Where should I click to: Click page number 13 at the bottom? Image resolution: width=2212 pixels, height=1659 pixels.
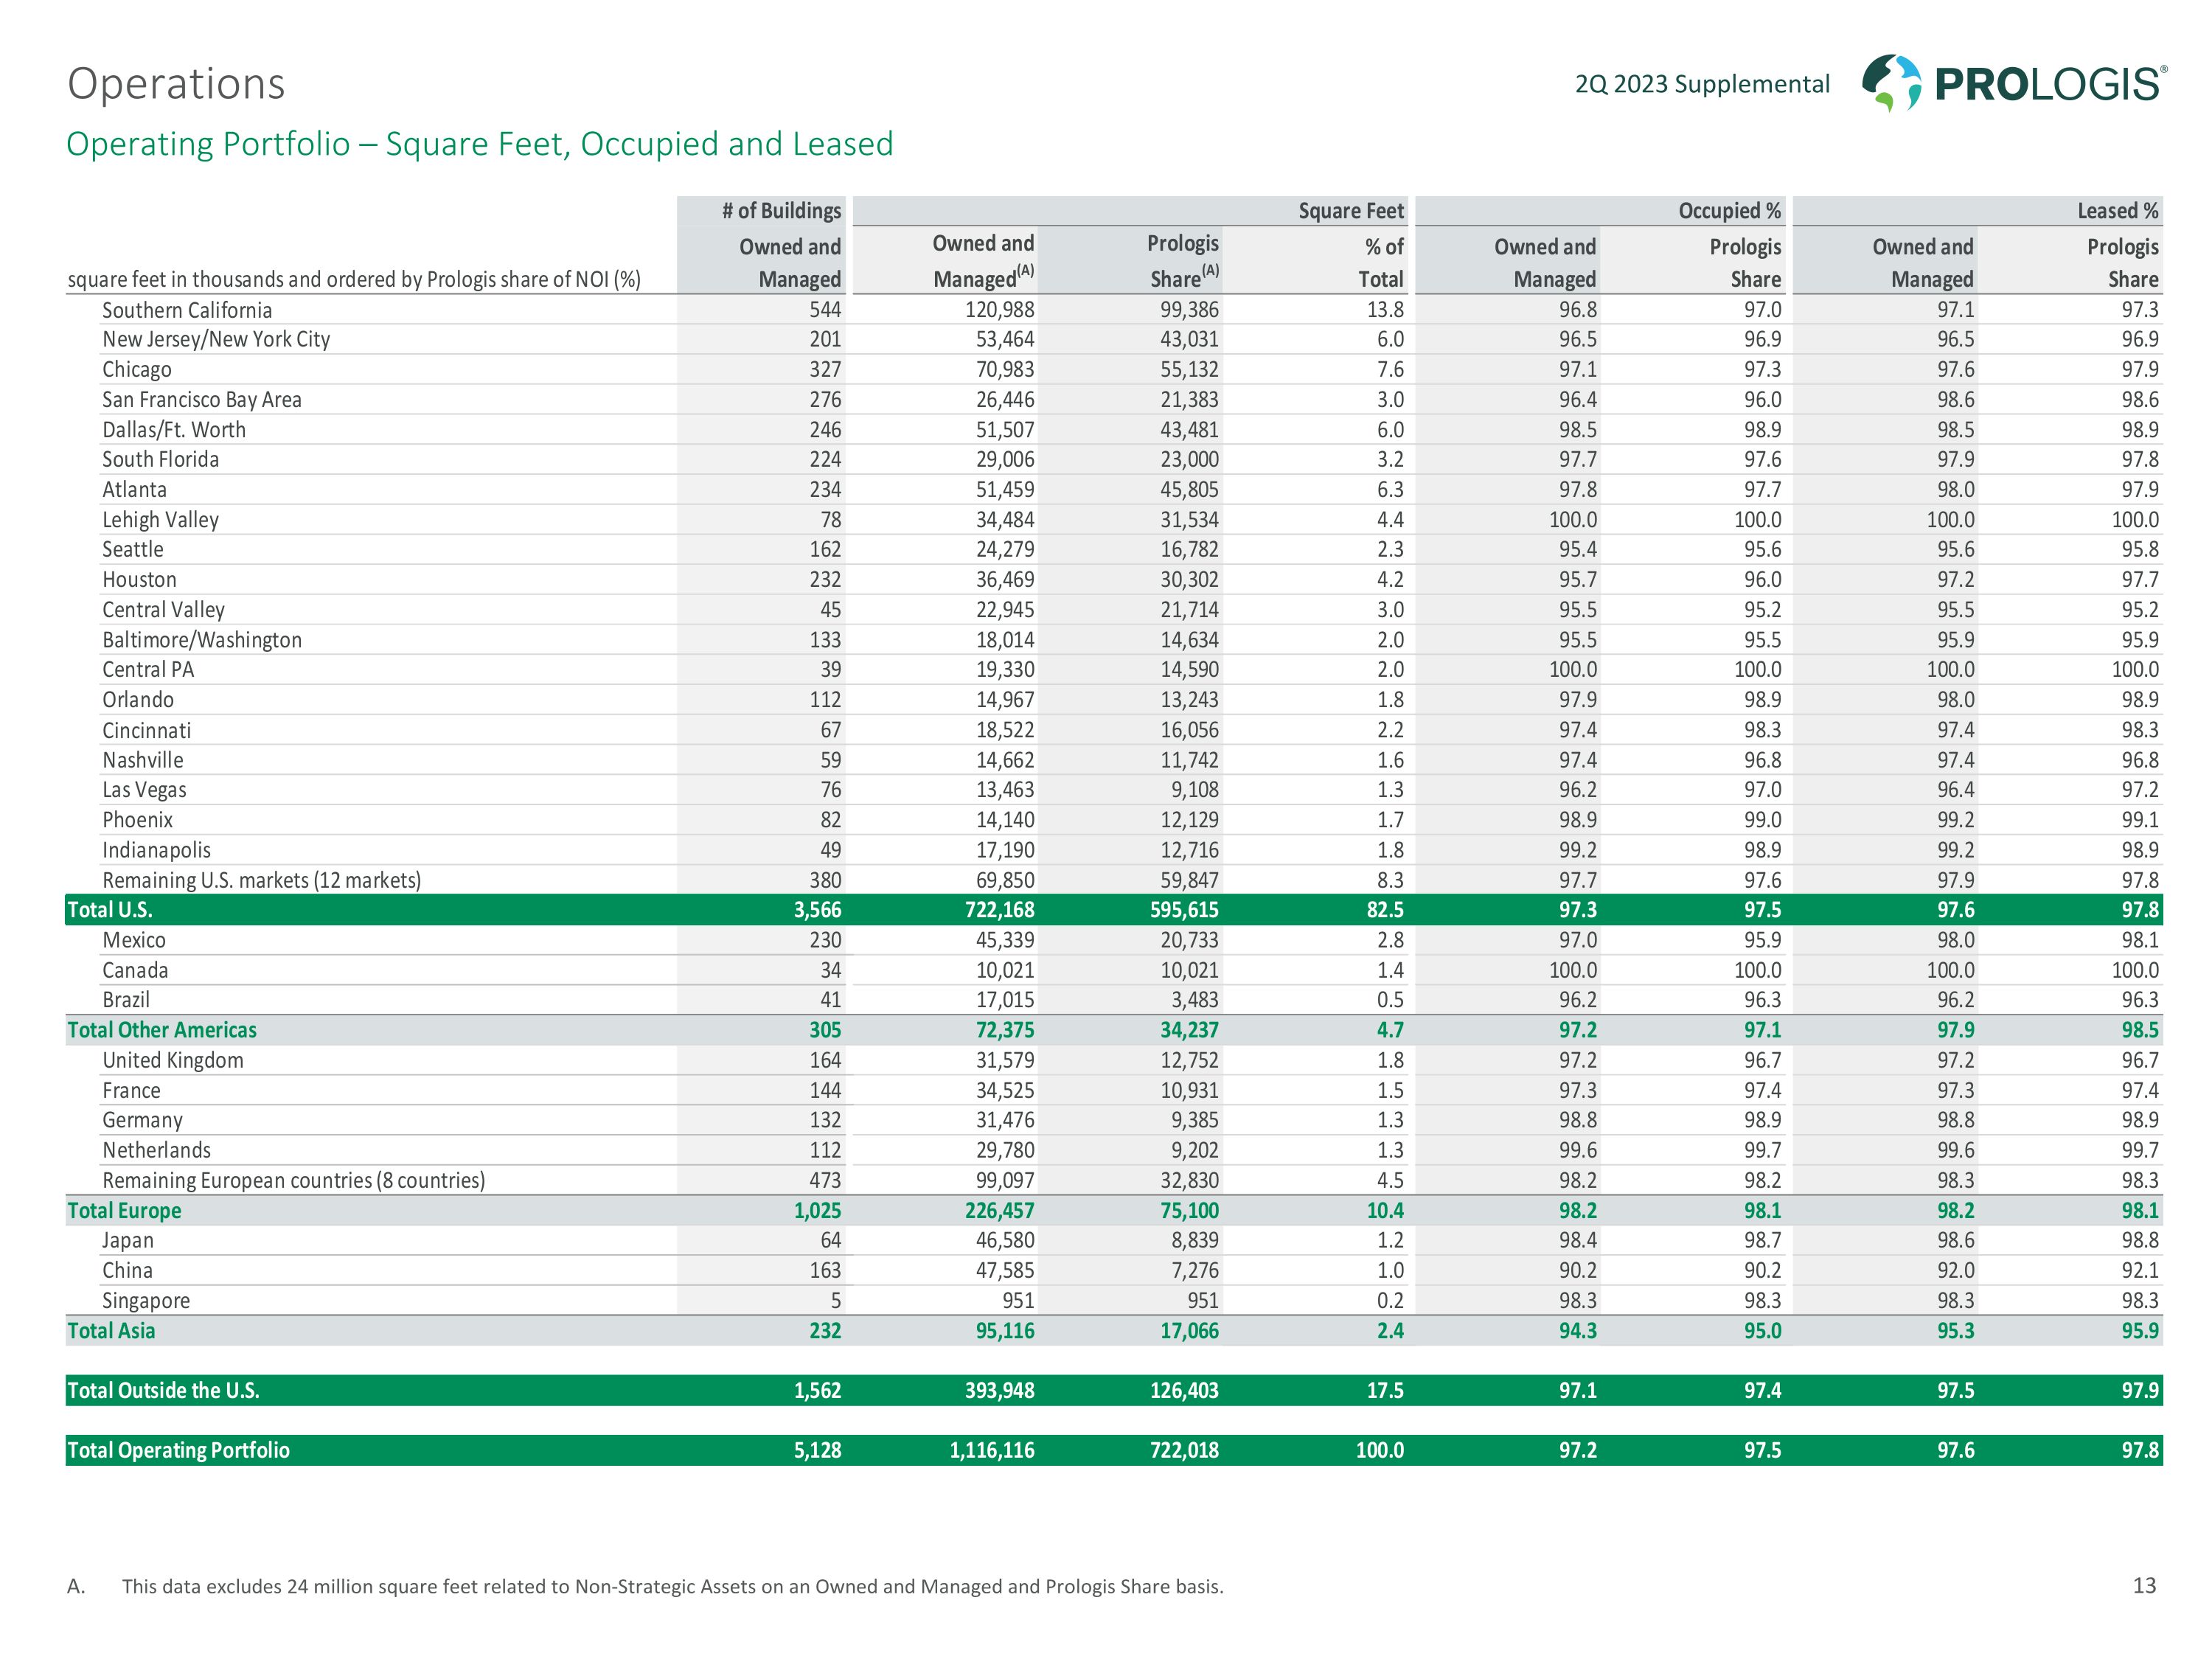2144,1585
